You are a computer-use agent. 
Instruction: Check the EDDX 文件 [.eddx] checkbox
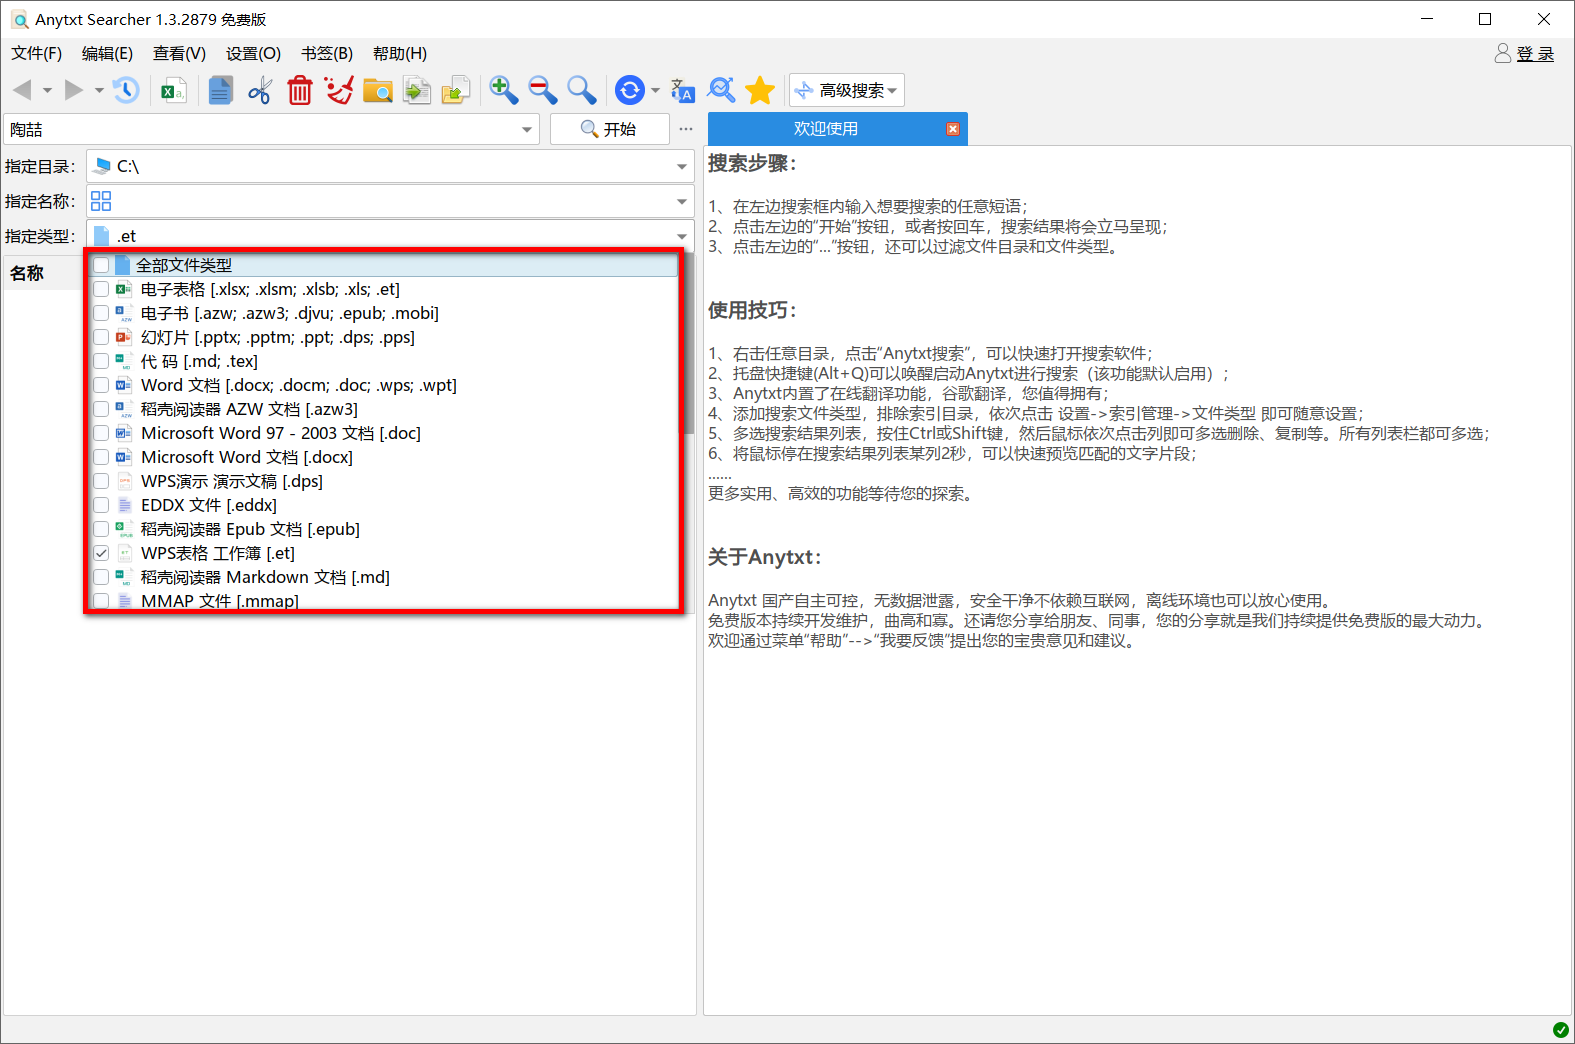(x=101, y=505)
